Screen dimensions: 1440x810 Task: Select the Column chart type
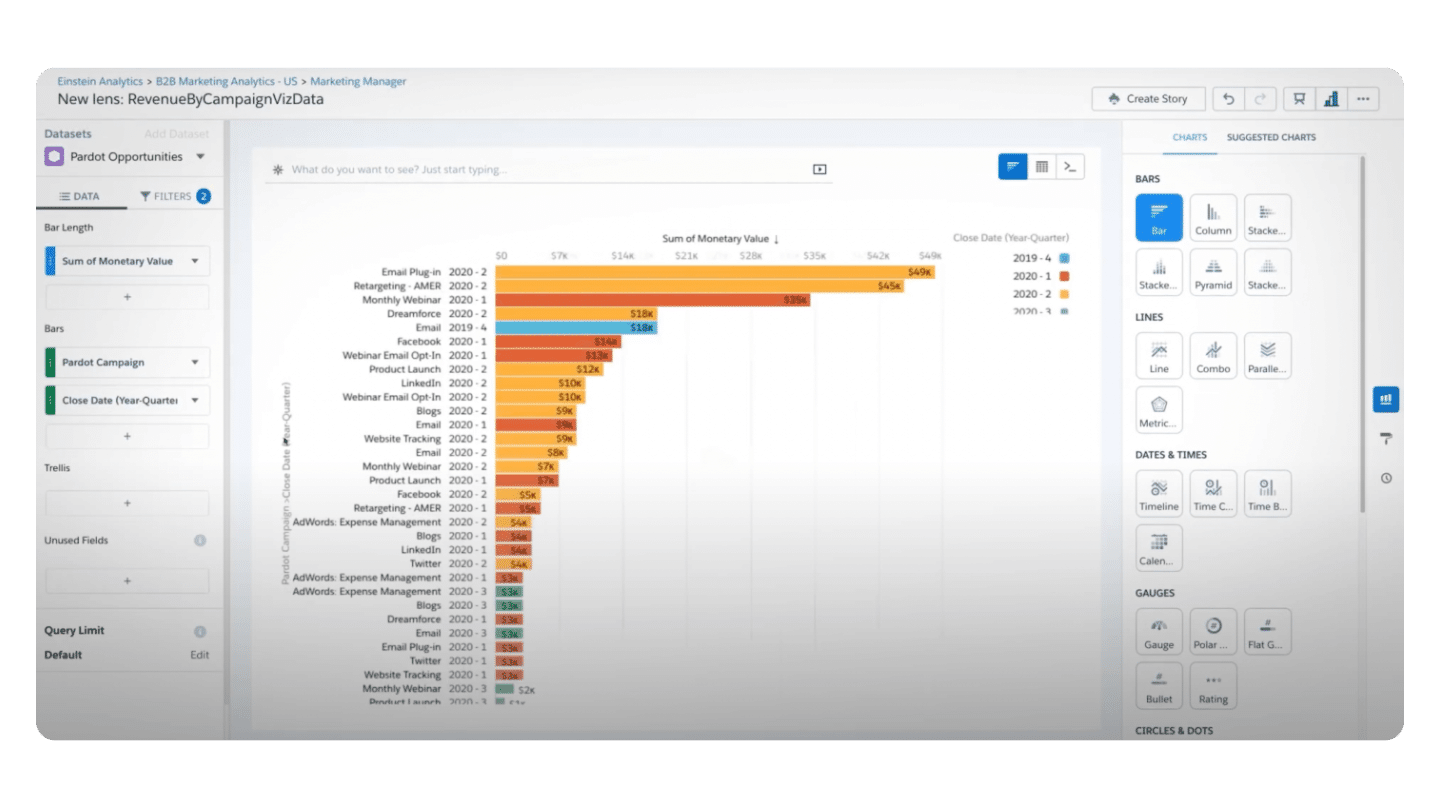click(1213, 218)
